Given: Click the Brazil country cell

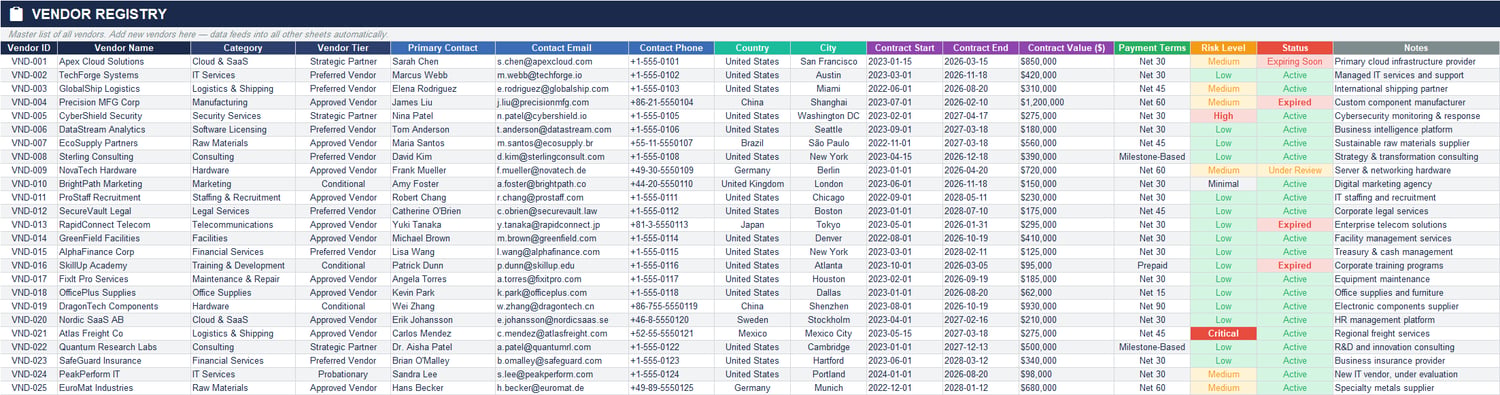Looking at the screenshot, I should click(x=752, y=143).
